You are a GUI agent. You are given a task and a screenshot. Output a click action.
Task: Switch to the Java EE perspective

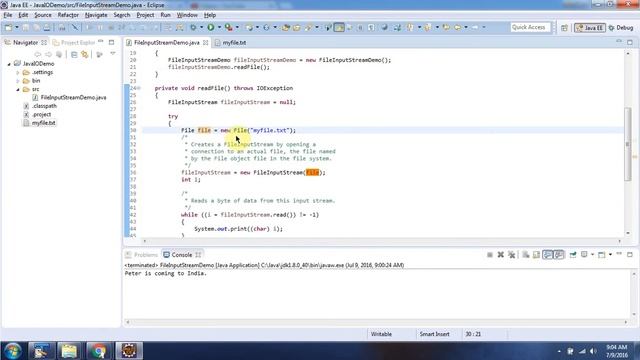[x=589, y=28]
